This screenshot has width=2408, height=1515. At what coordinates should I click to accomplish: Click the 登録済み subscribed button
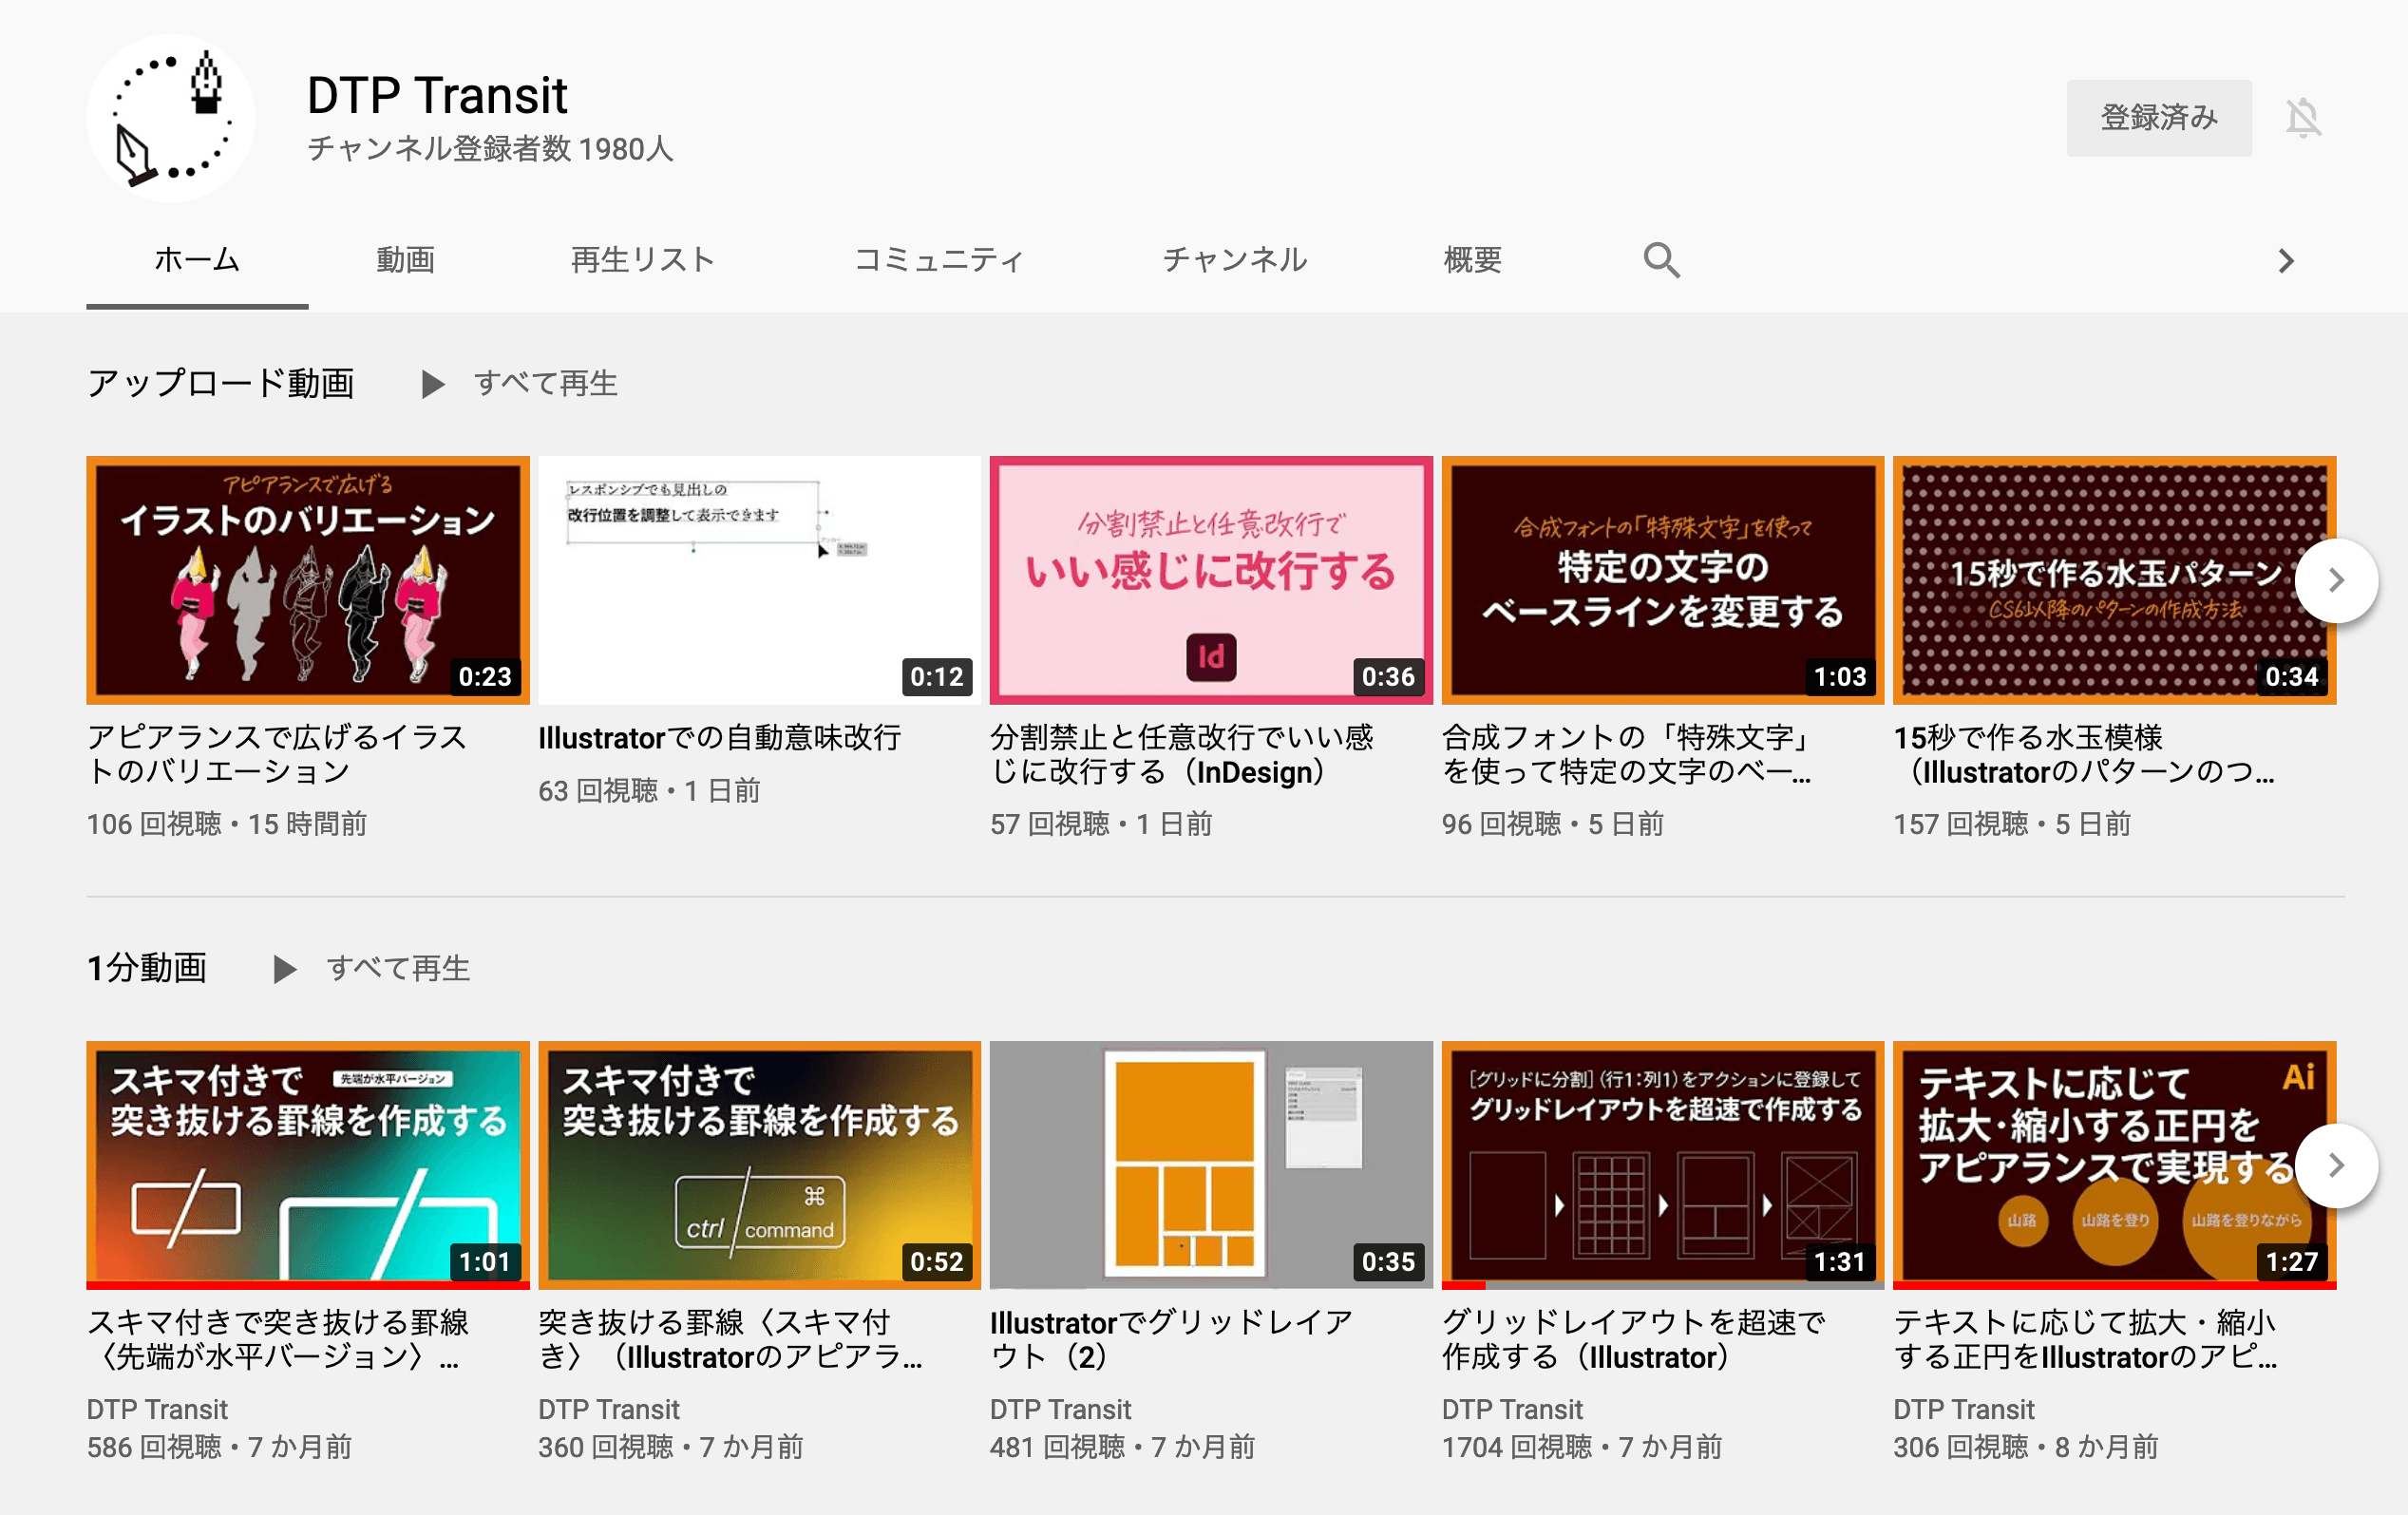(x=2158, y=118)
